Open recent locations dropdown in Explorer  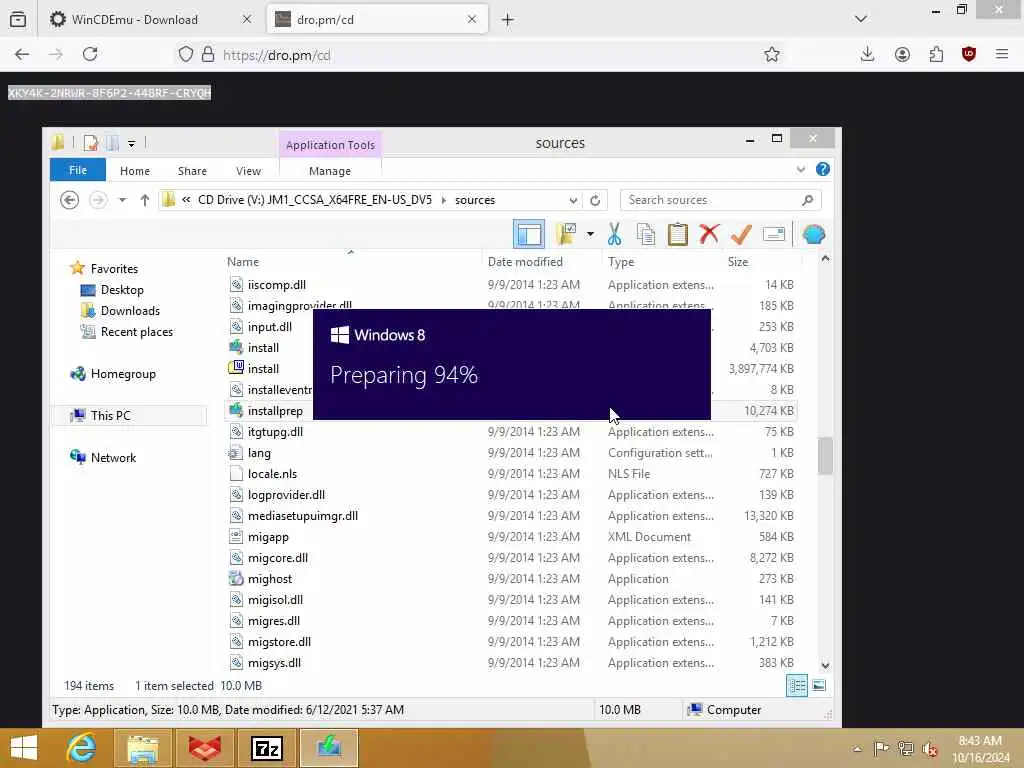tap(122, 200)
